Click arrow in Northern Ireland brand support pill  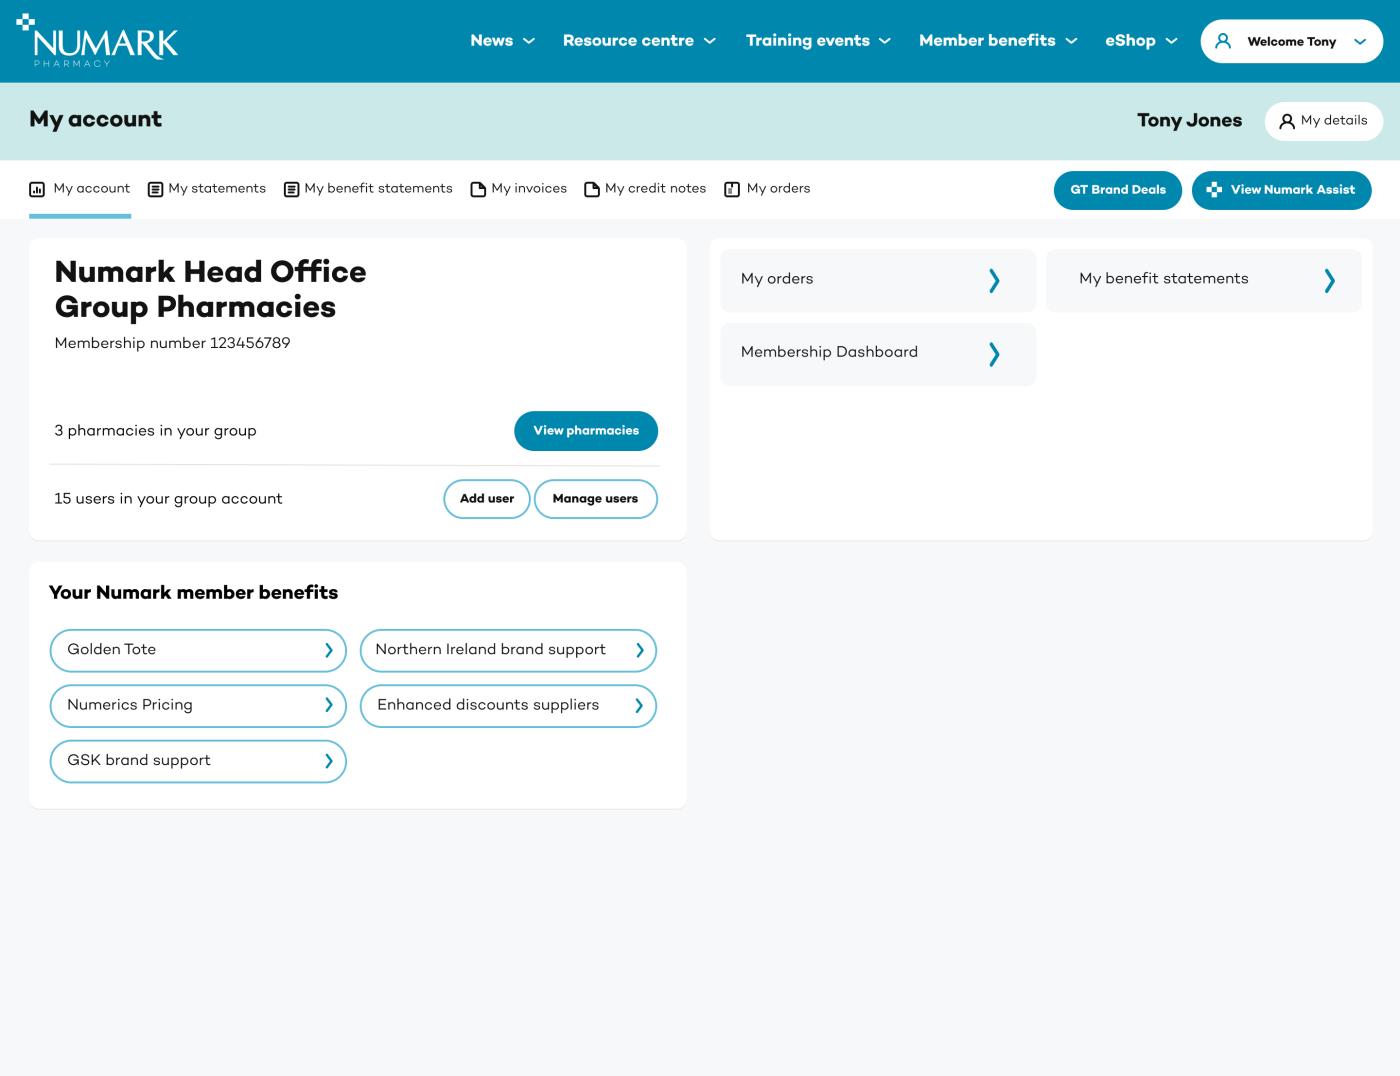639,650
